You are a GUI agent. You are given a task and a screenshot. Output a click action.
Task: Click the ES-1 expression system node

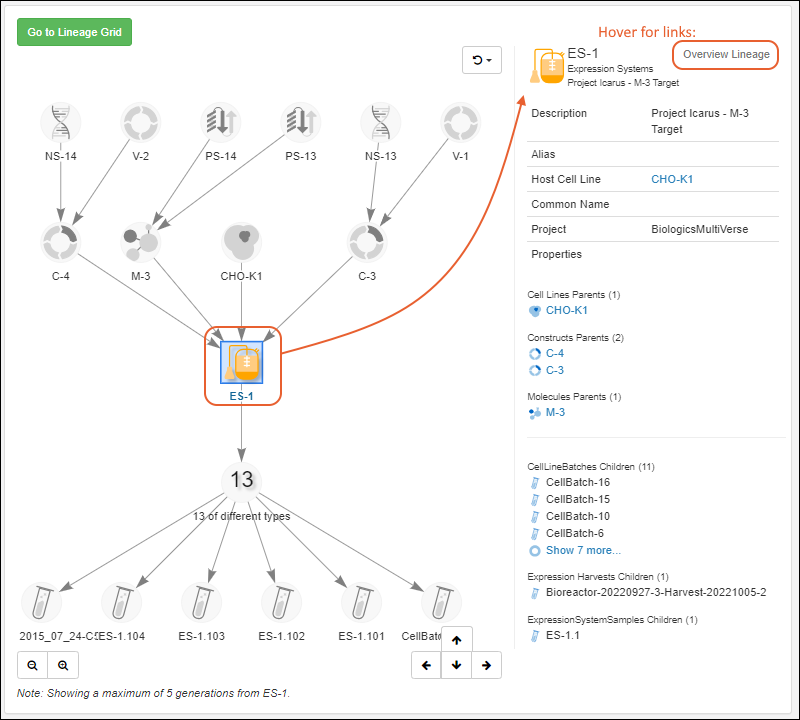click(x=242, y=364)
